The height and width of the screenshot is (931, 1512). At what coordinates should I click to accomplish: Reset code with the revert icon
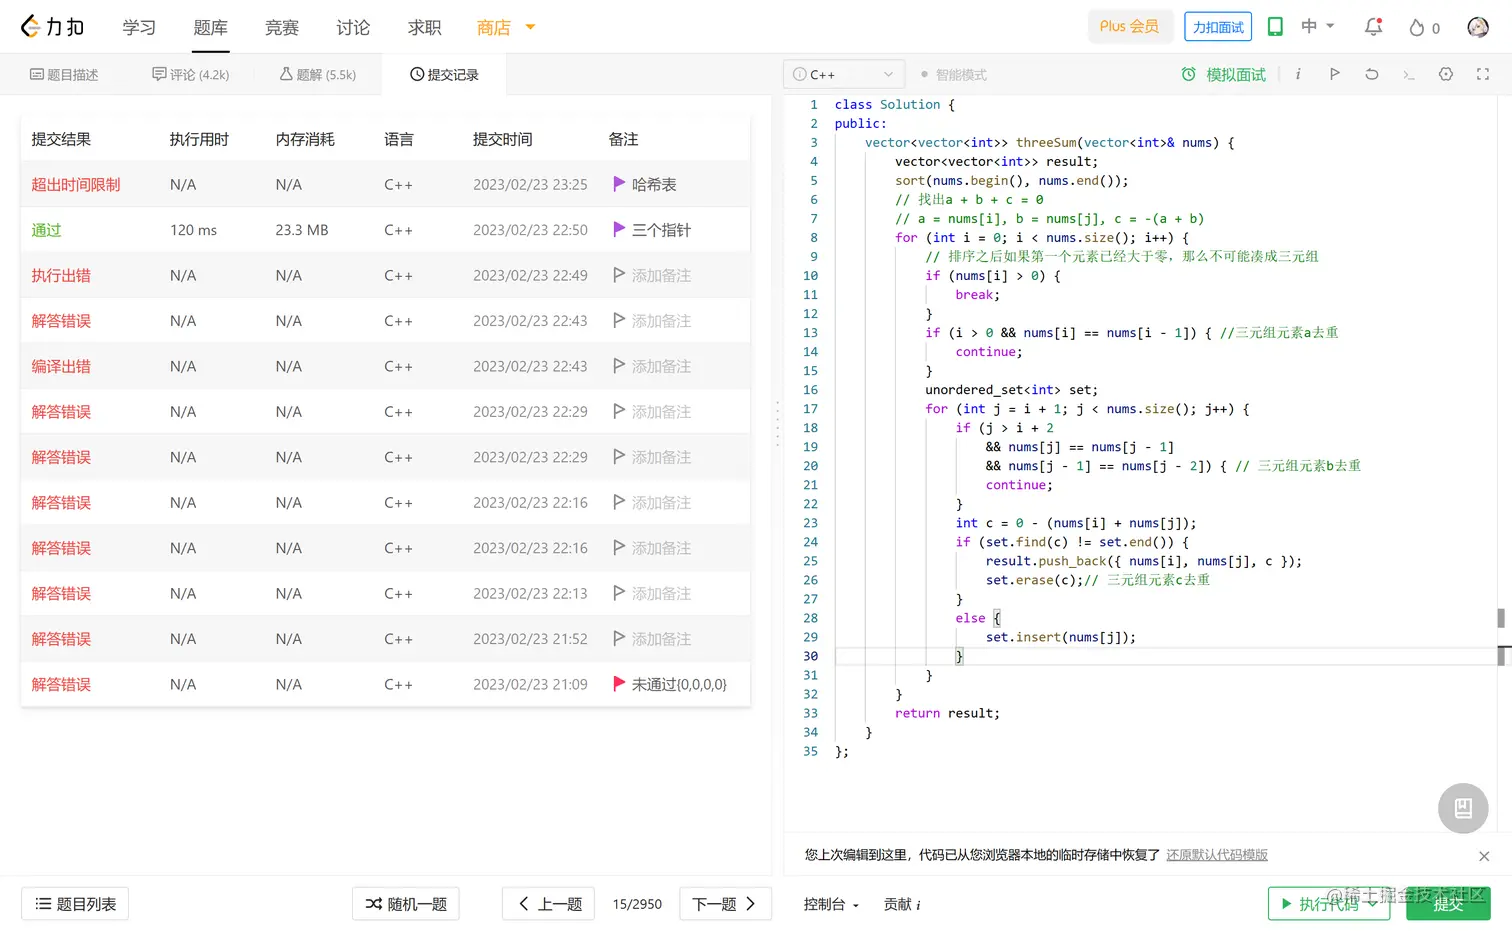point(1372,74)
